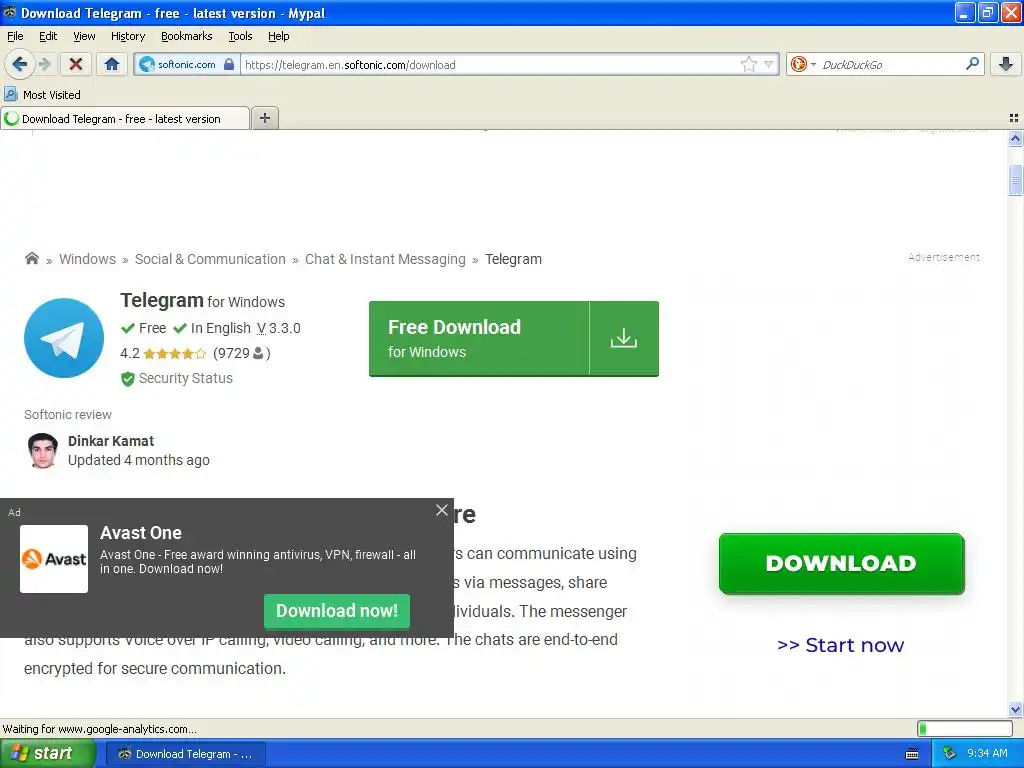Open the downloads arrow button

point(1006,64)
